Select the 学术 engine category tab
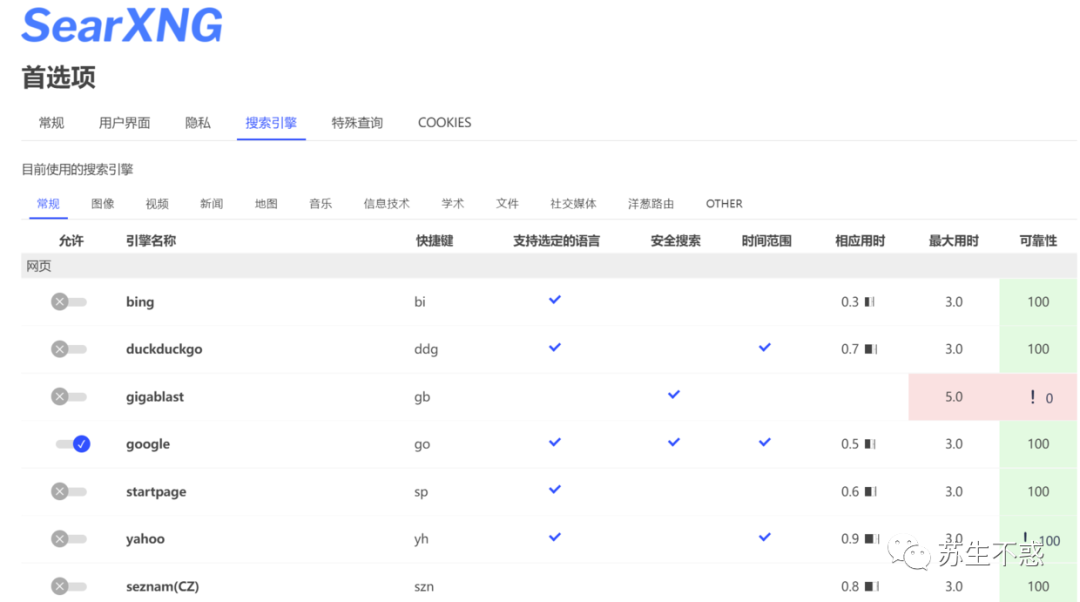 (453, 204)
